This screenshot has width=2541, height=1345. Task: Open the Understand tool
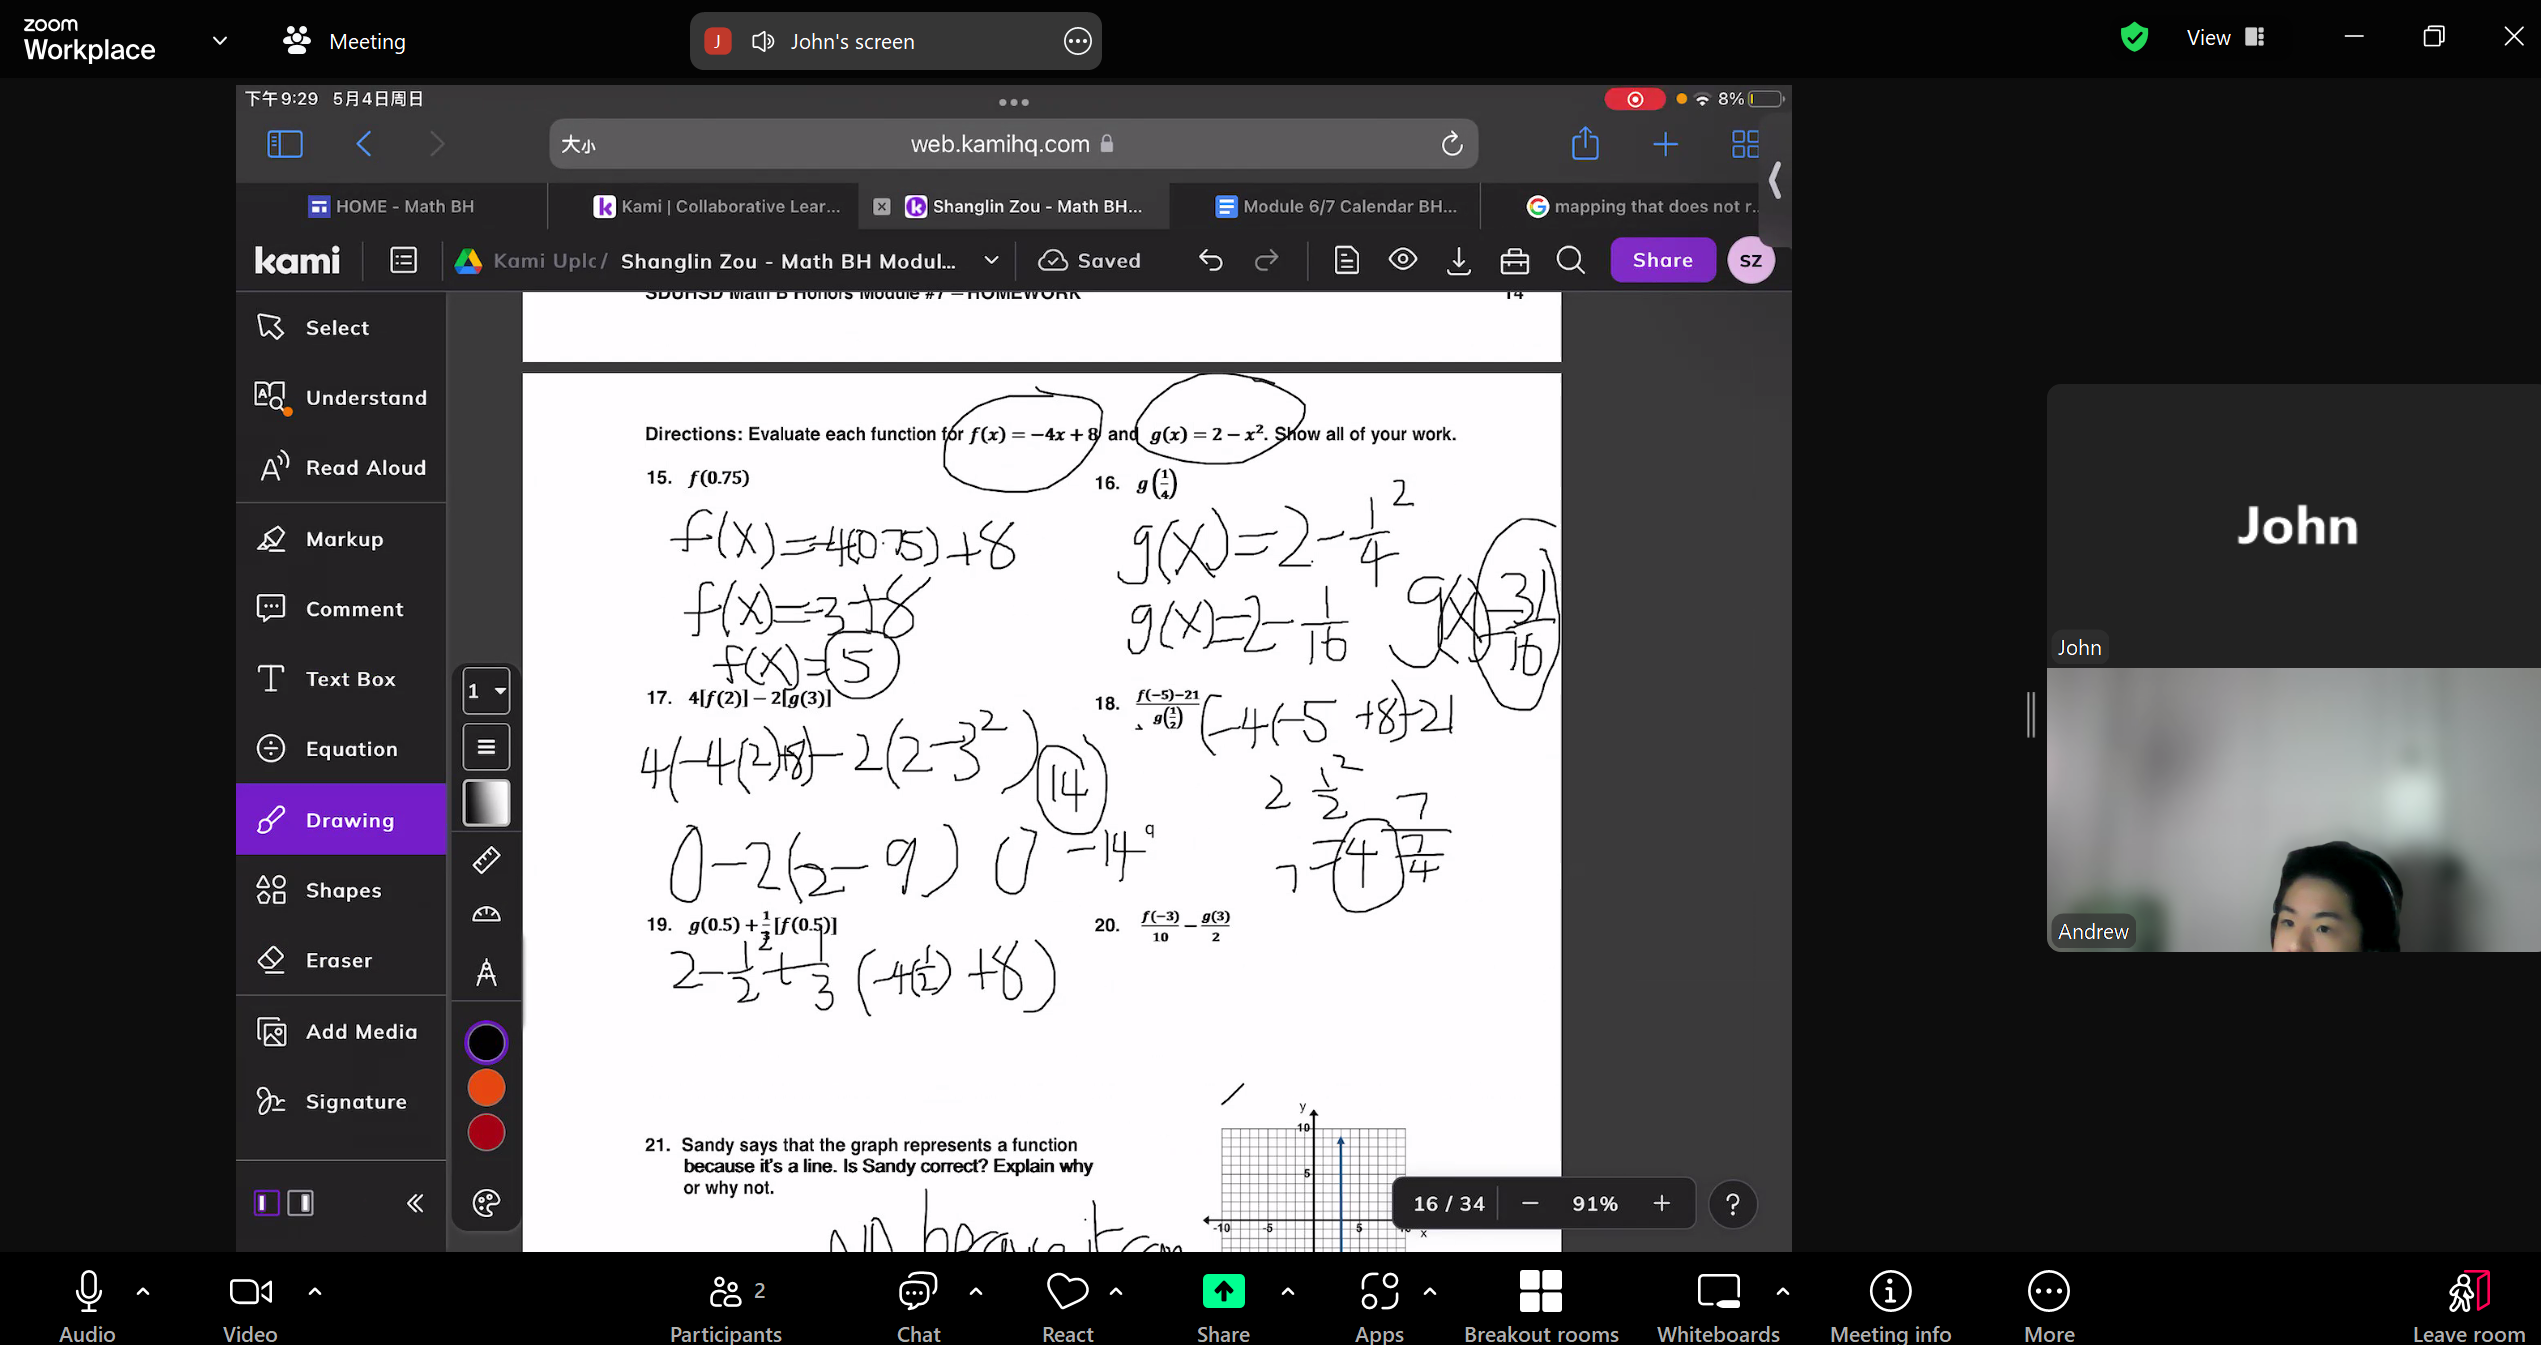pyautogui.click(x=340, y=397)
